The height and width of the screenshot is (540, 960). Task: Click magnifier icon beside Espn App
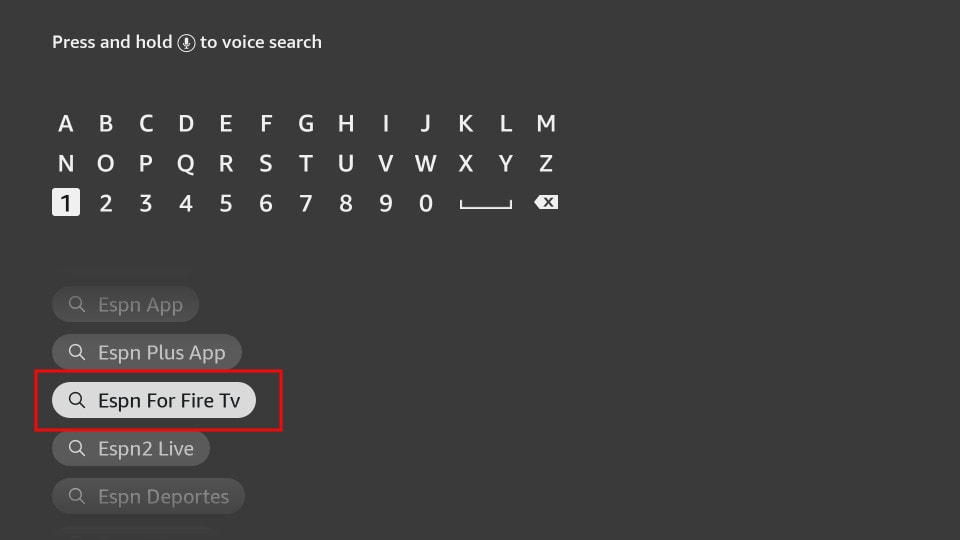77,304
